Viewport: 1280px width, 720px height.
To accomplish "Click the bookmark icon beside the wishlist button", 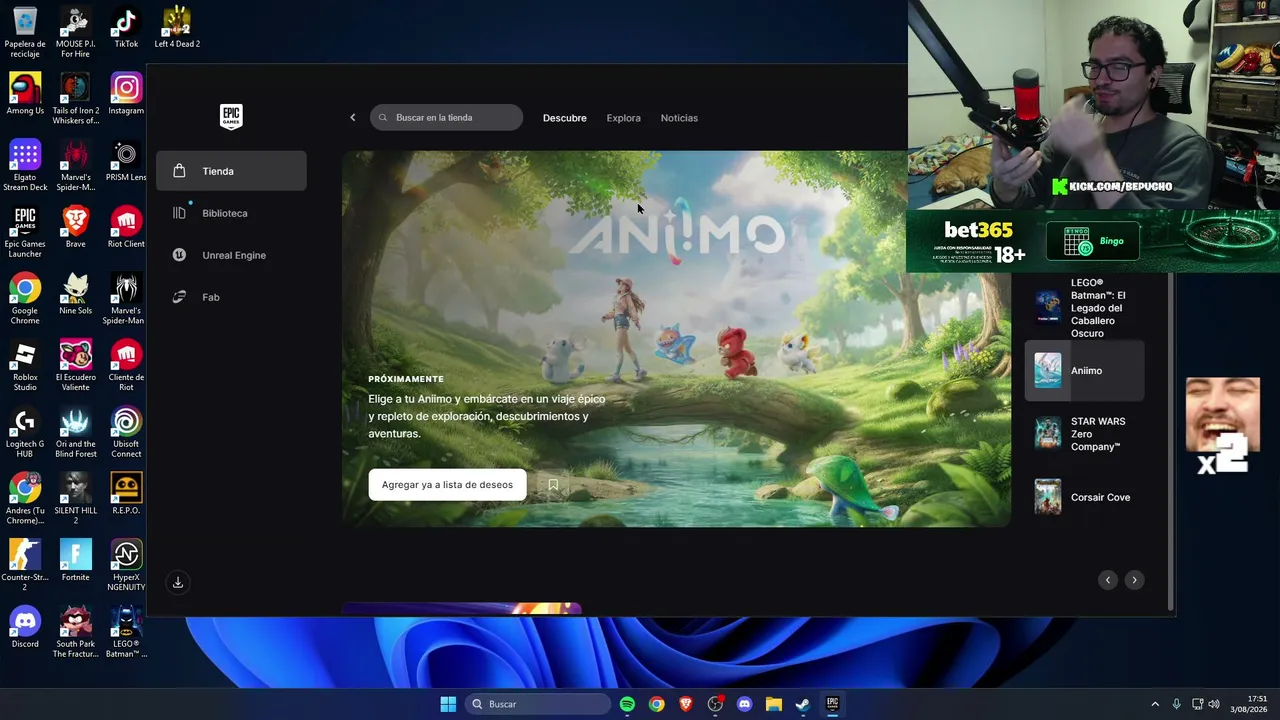I will point(553,485).
